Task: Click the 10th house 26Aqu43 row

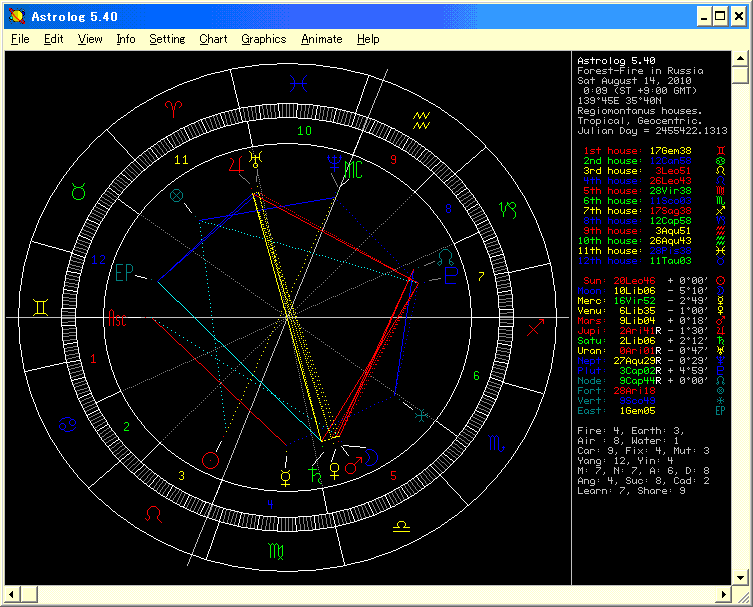Action: pyautogui.click(x=651, y=241)
